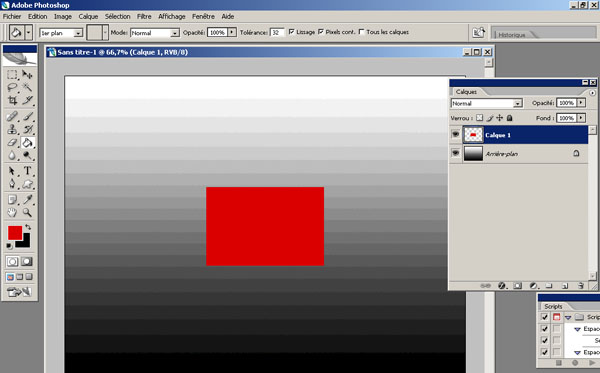Click the red foreground color swatch

[x=15, y=233]
